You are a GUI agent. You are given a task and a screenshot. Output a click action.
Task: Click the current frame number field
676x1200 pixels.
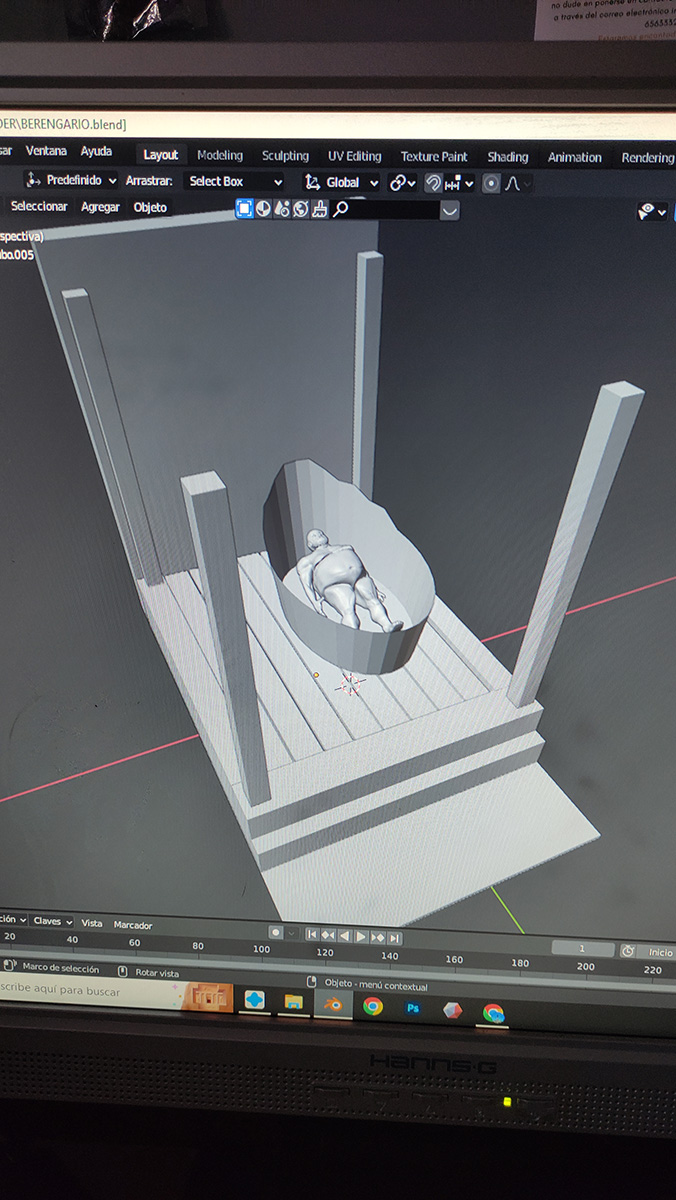[582, 948]
